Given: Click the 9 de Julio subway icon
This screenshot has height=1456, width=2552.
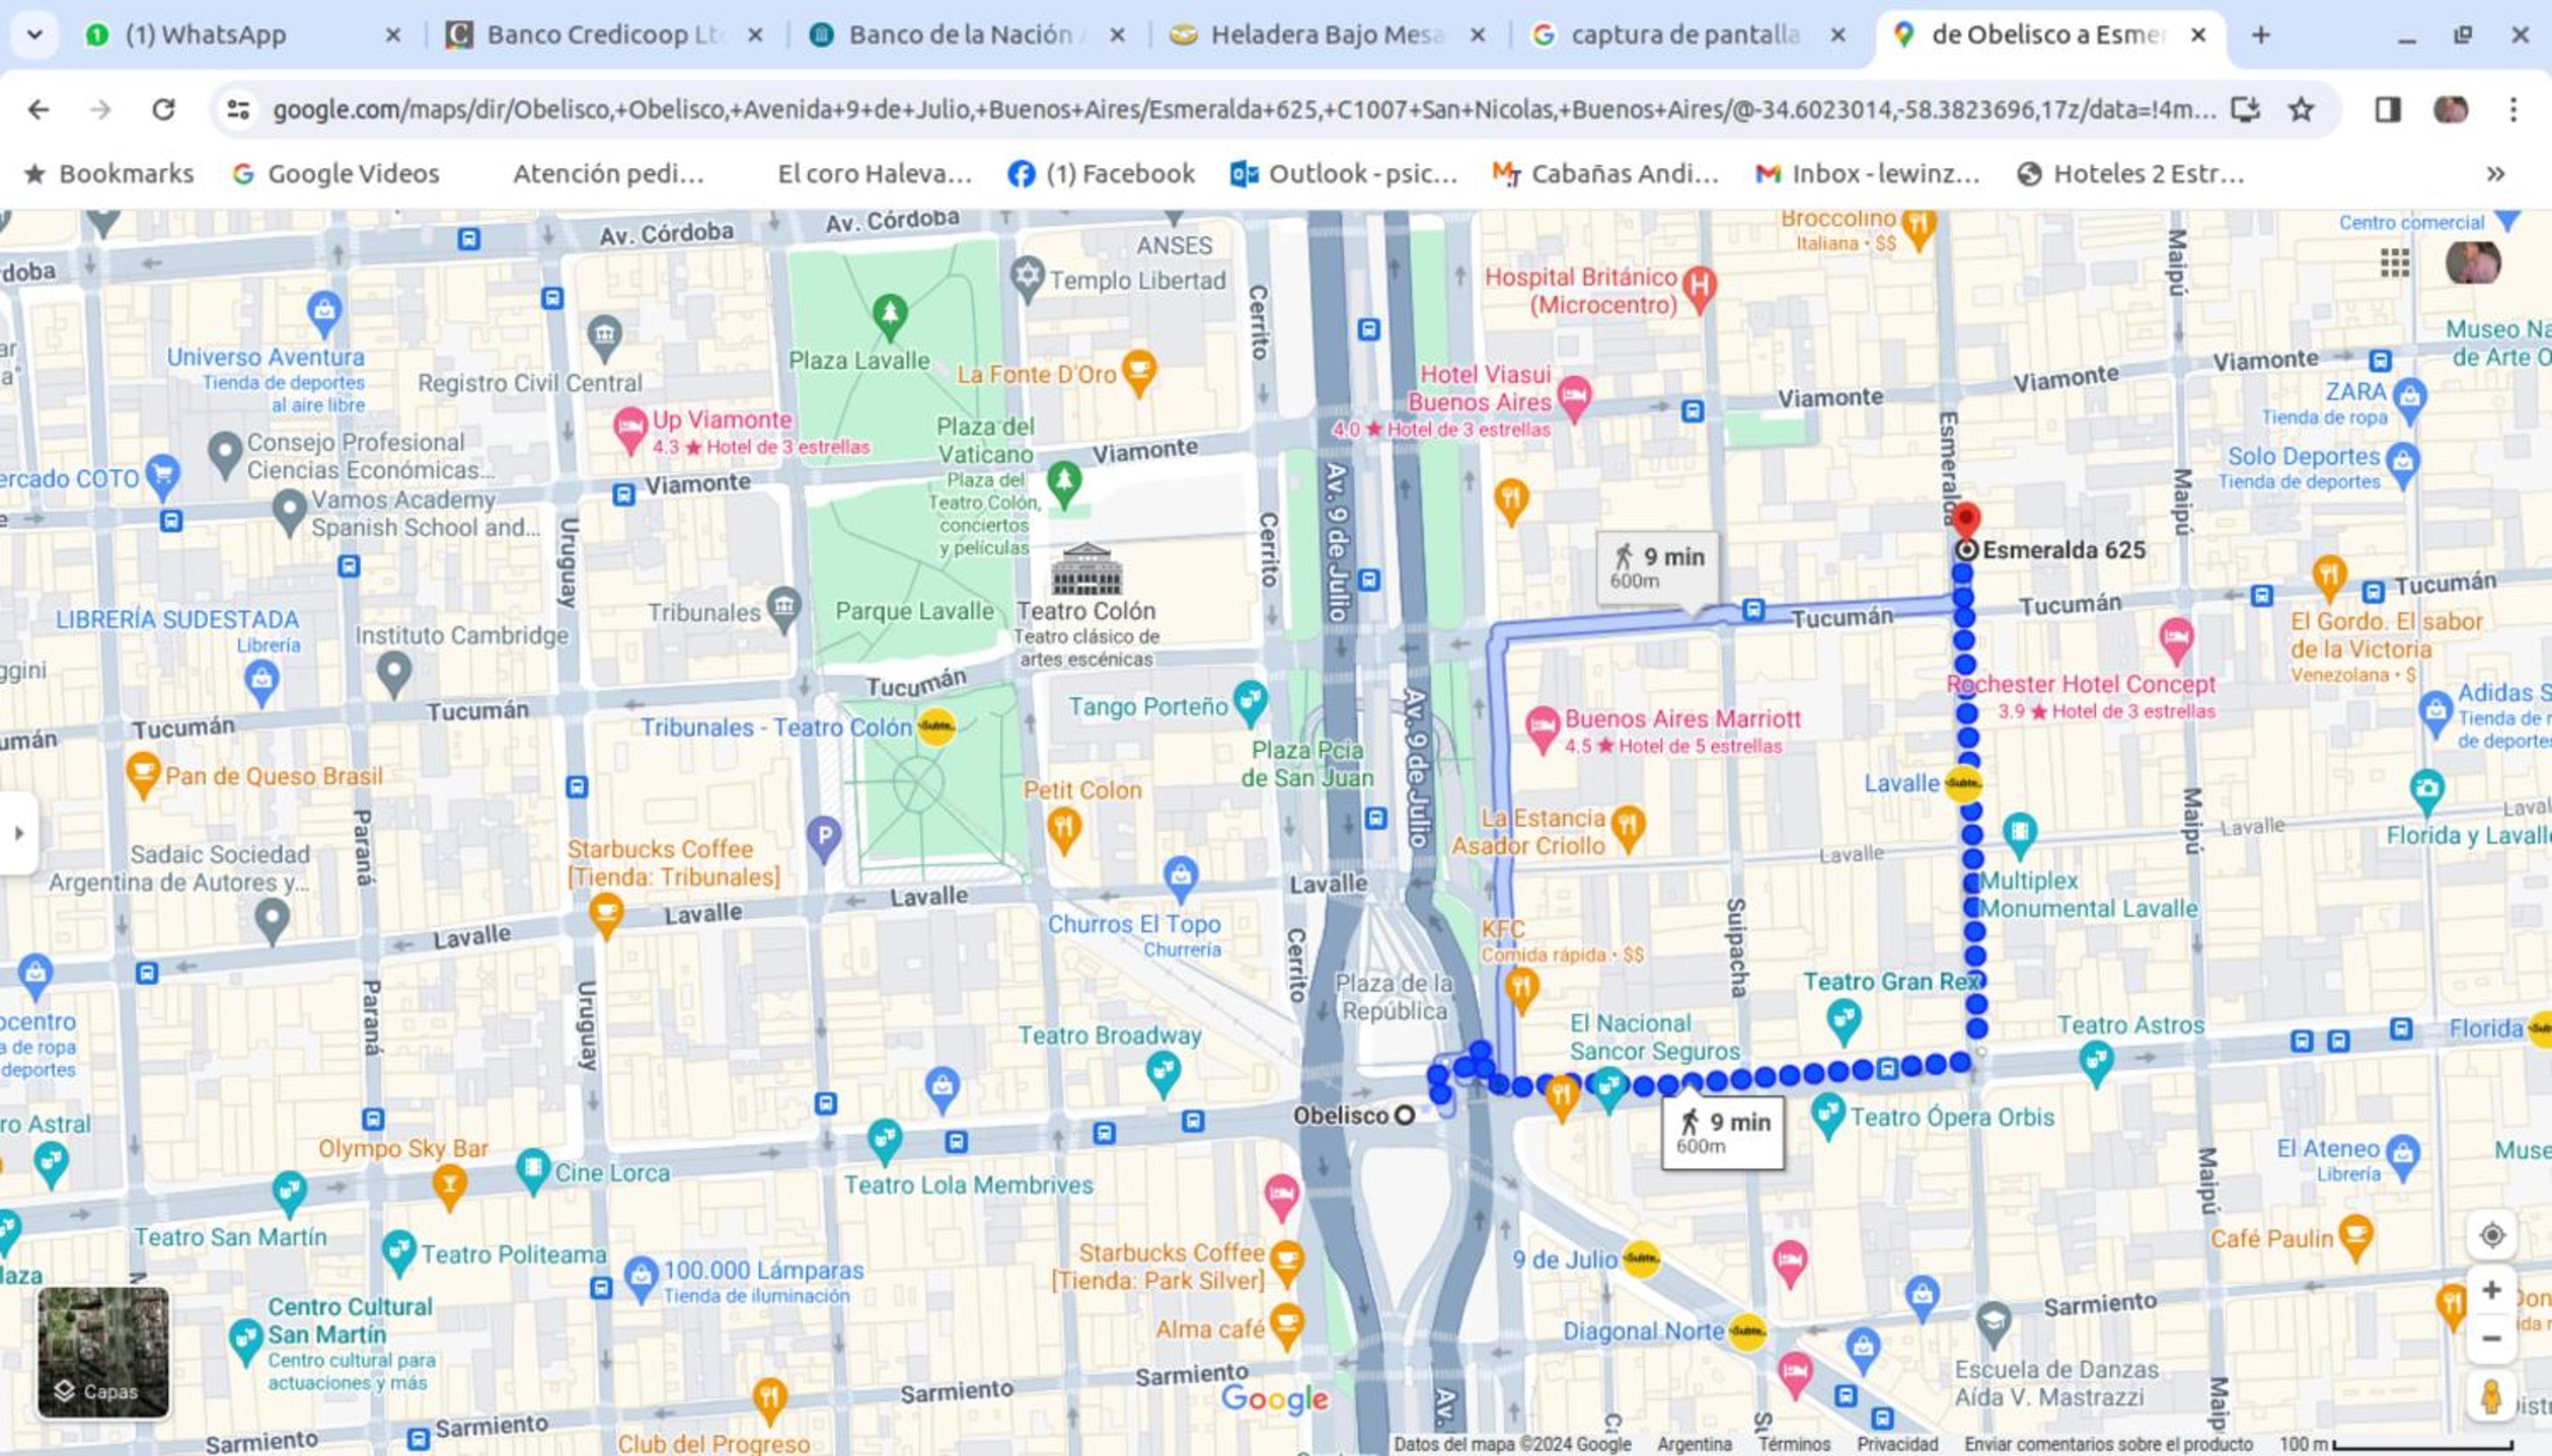Looking at the screenshot, I should [x=1641, y=1258].
